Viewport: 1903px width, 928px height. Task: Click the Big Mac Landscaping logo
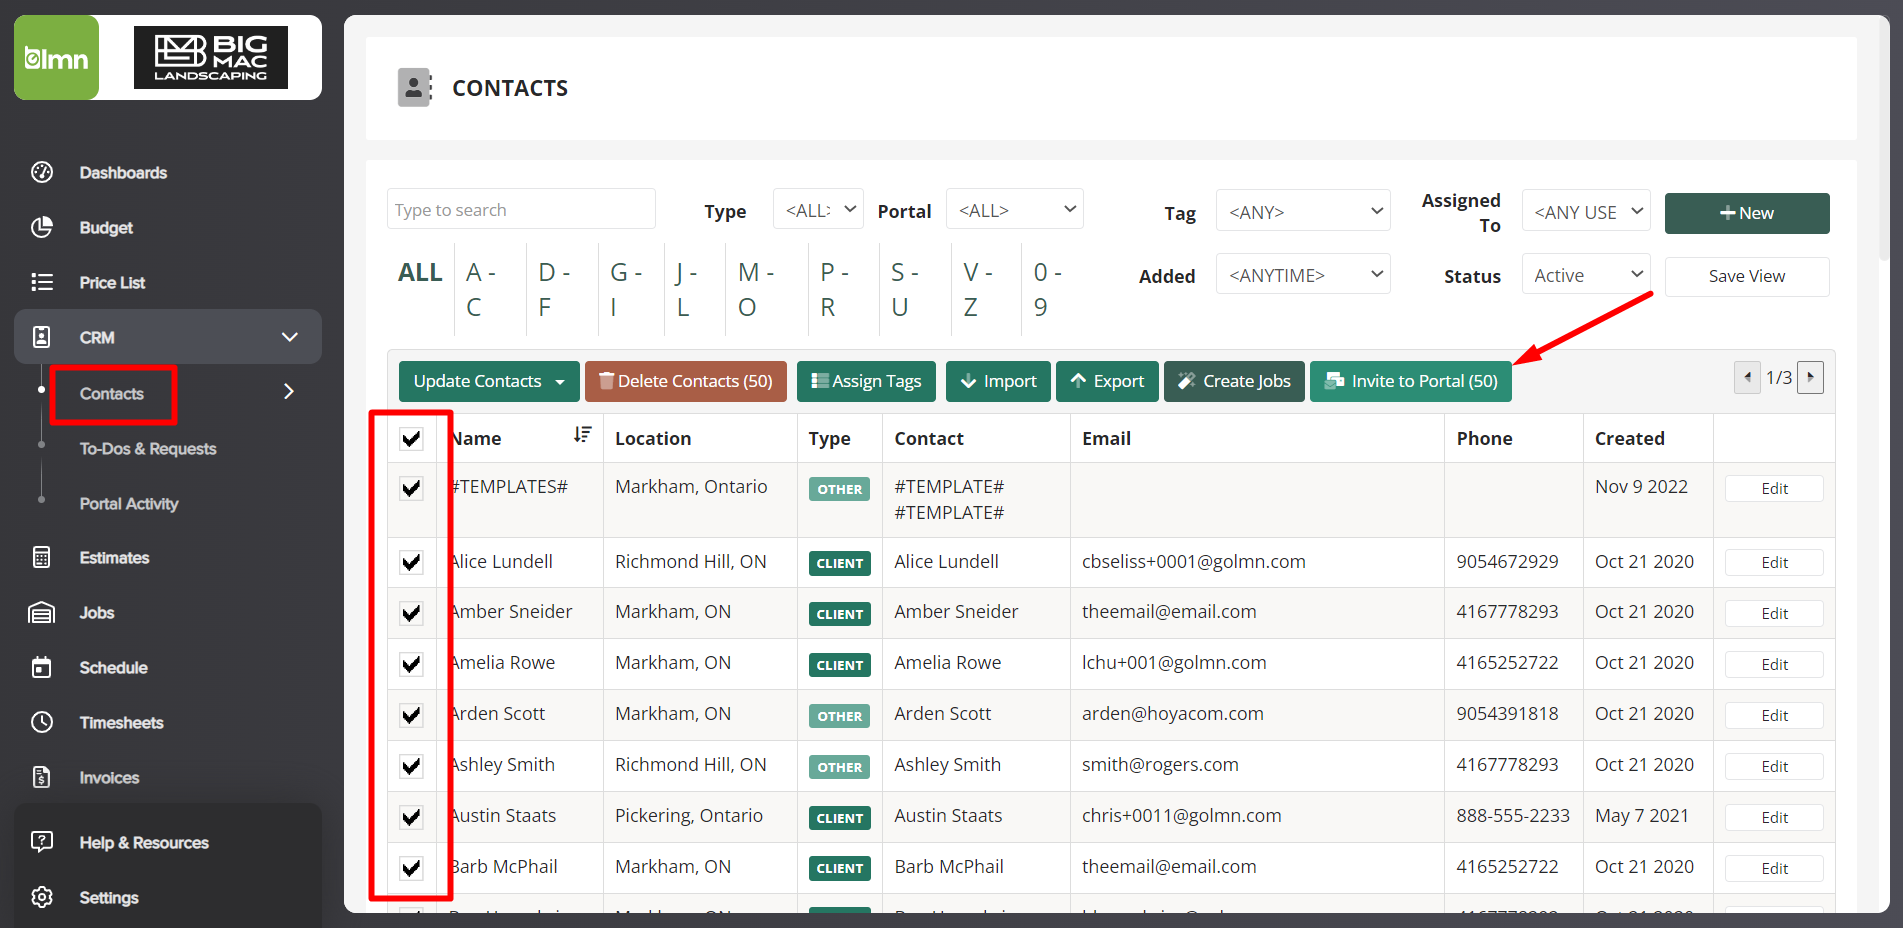tap(211, 58)
